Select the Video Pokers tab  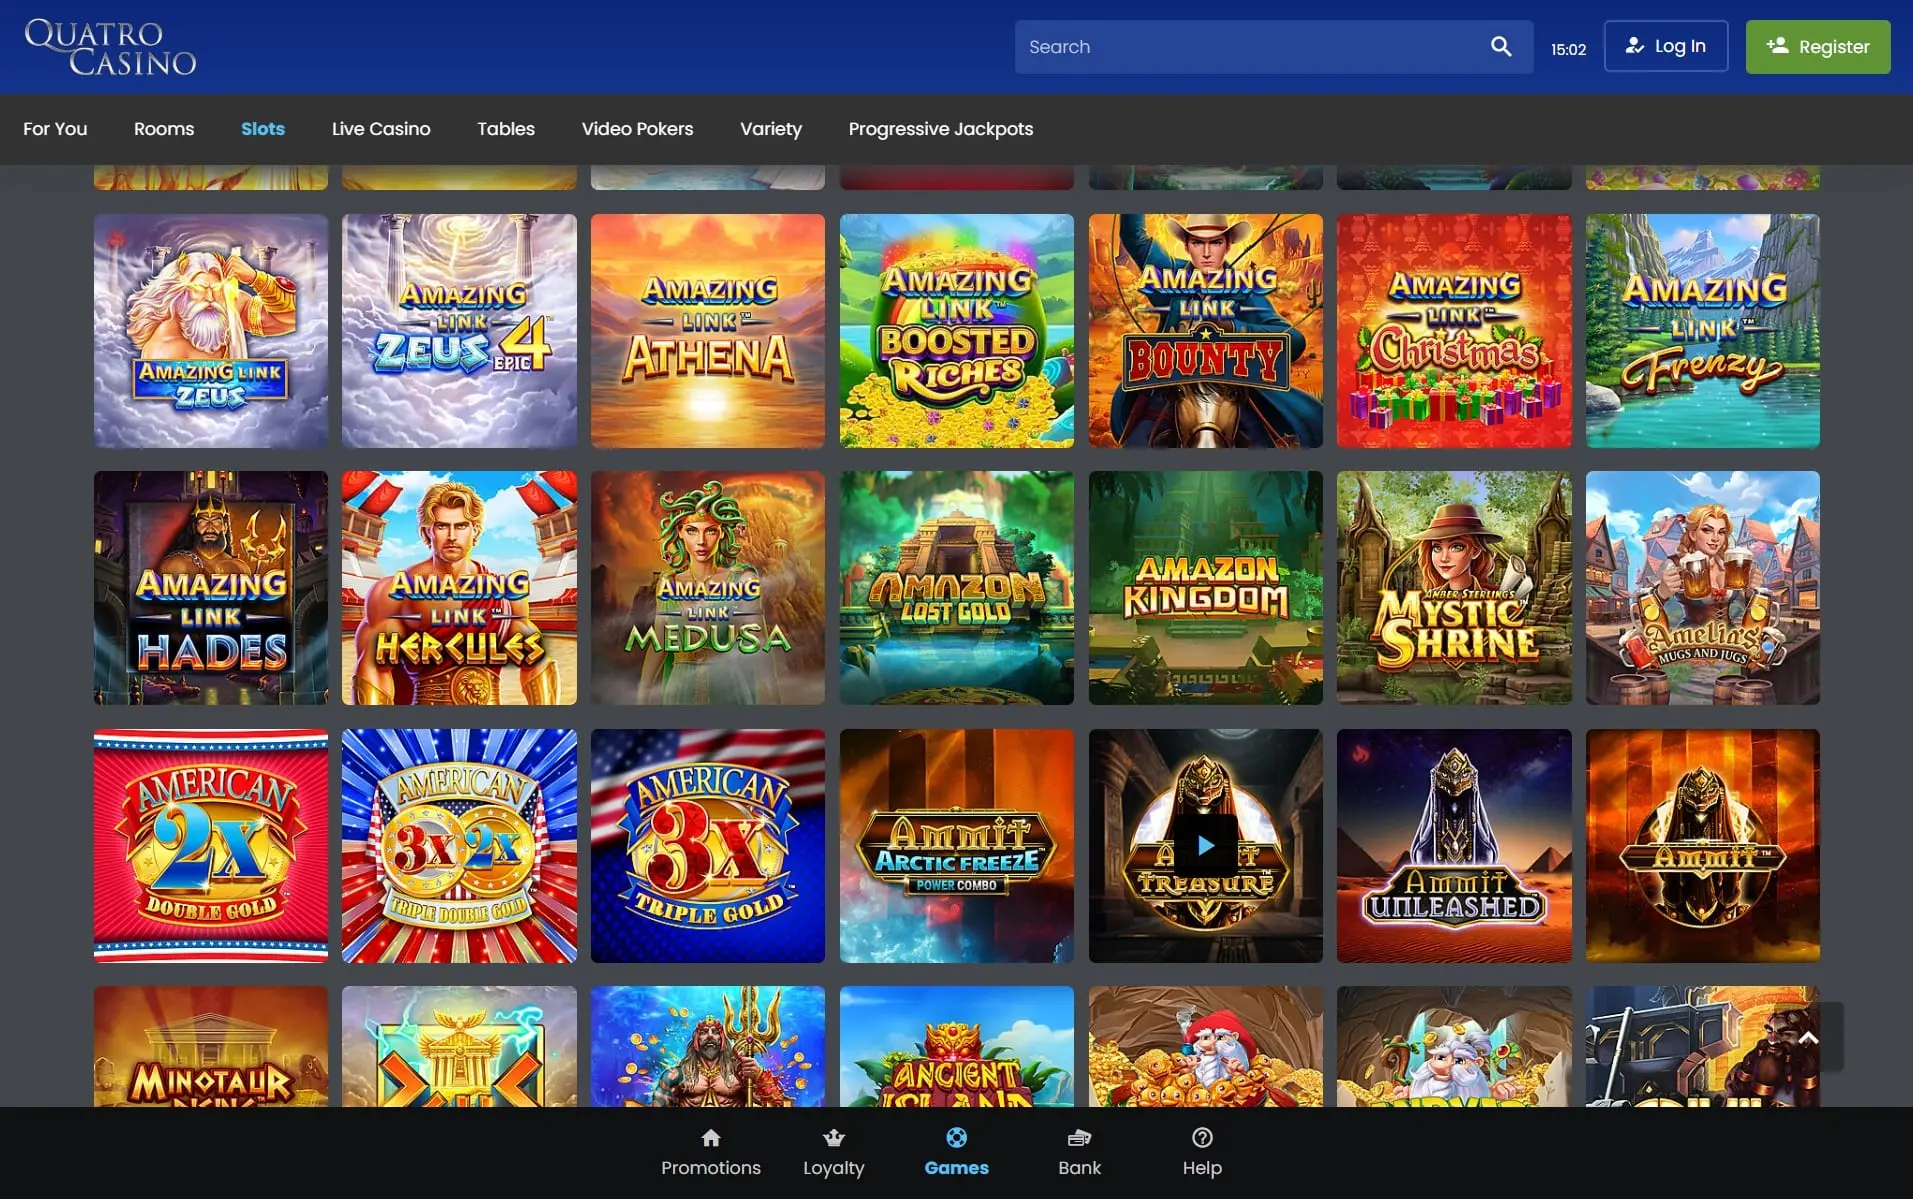pyautogui.click(x=637, y=129)
